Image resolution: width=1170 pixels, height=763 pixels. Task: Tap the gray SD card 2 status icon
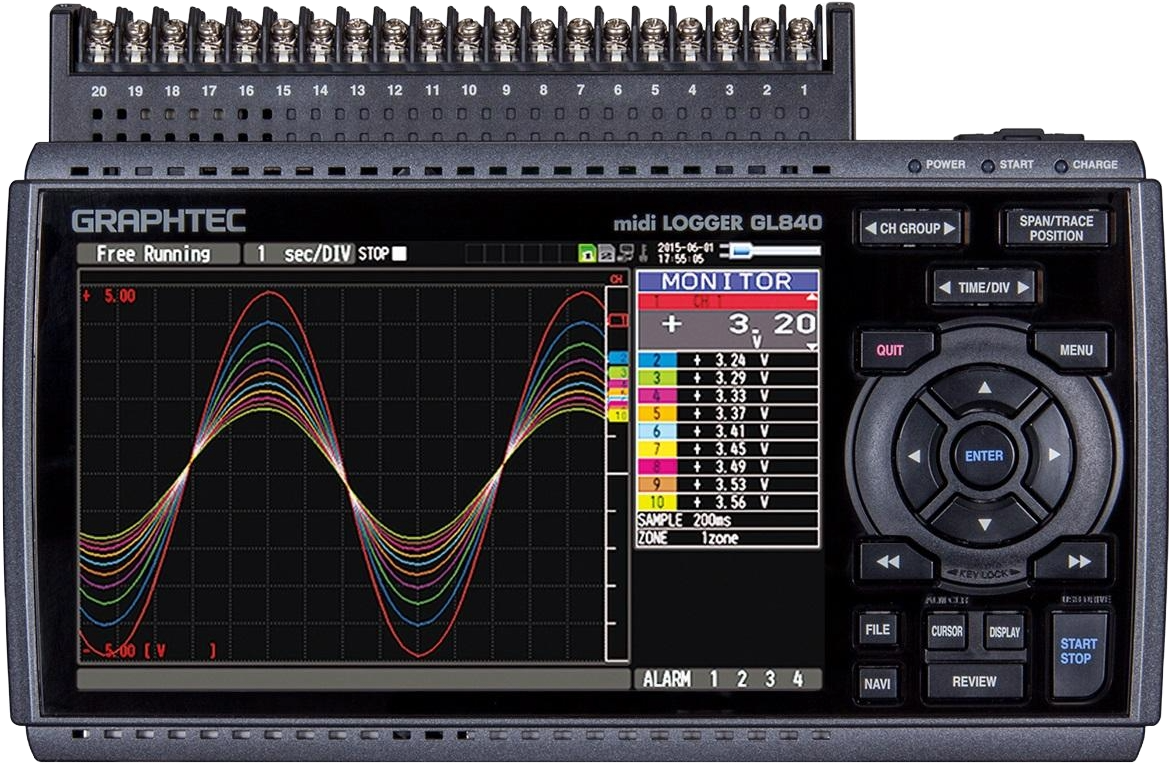point(606,254)
